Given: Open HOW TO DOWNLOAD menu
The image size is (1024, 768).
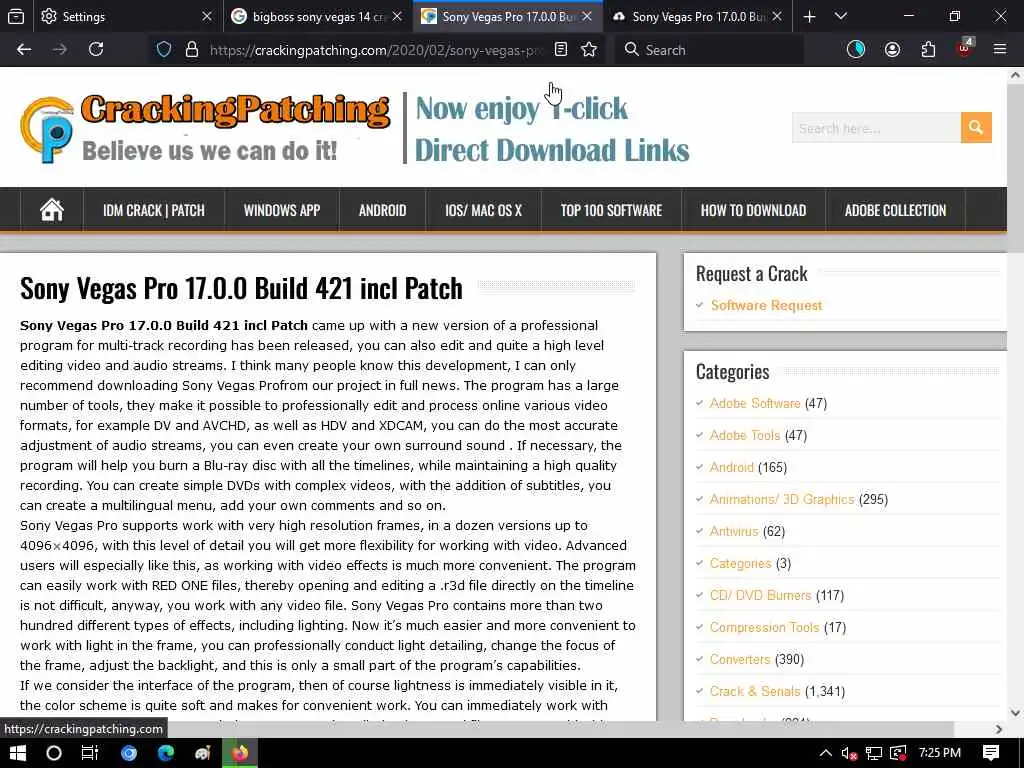Looking at the screenshot, I should click(x=754, y=210).
